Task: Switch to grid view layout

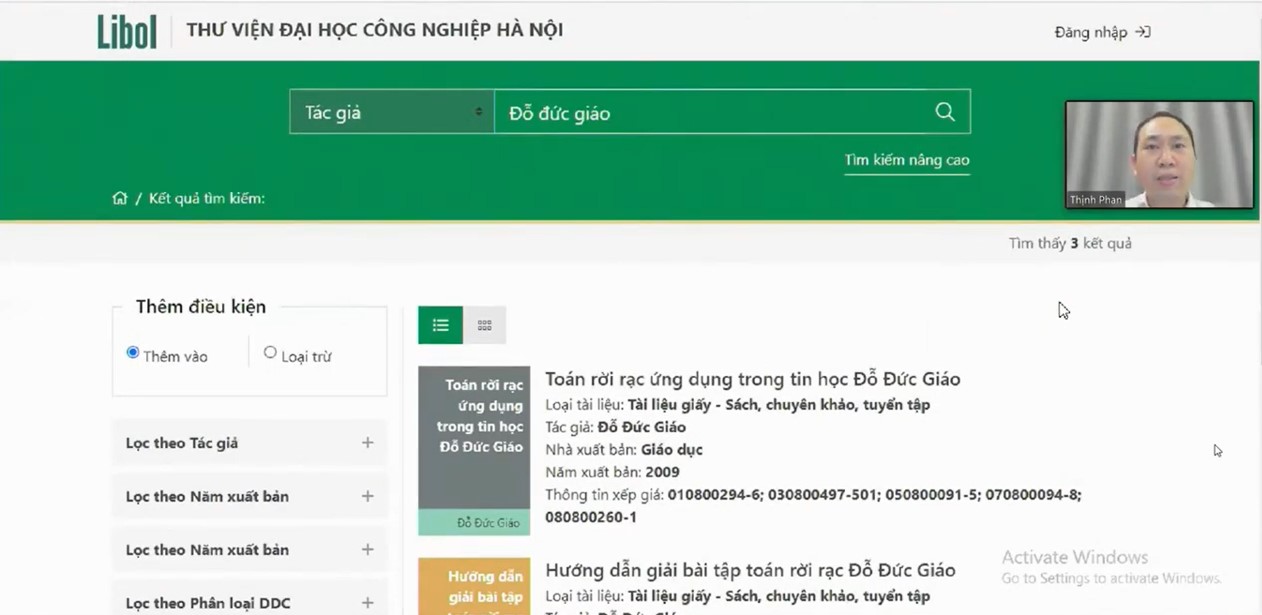Action: point(484,325)
